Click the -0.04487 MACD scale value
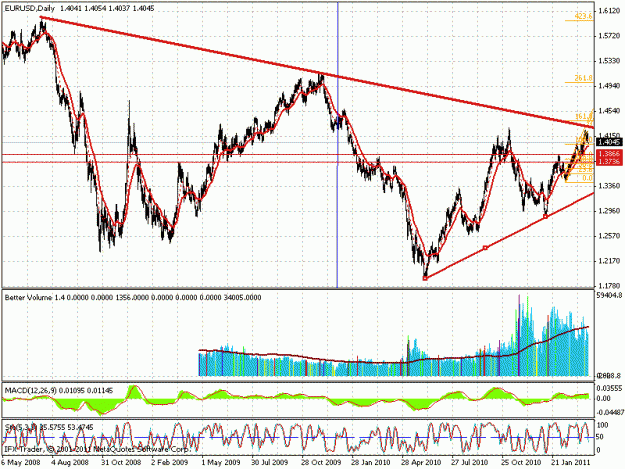625x469 pixels. (x=609, y=413)
